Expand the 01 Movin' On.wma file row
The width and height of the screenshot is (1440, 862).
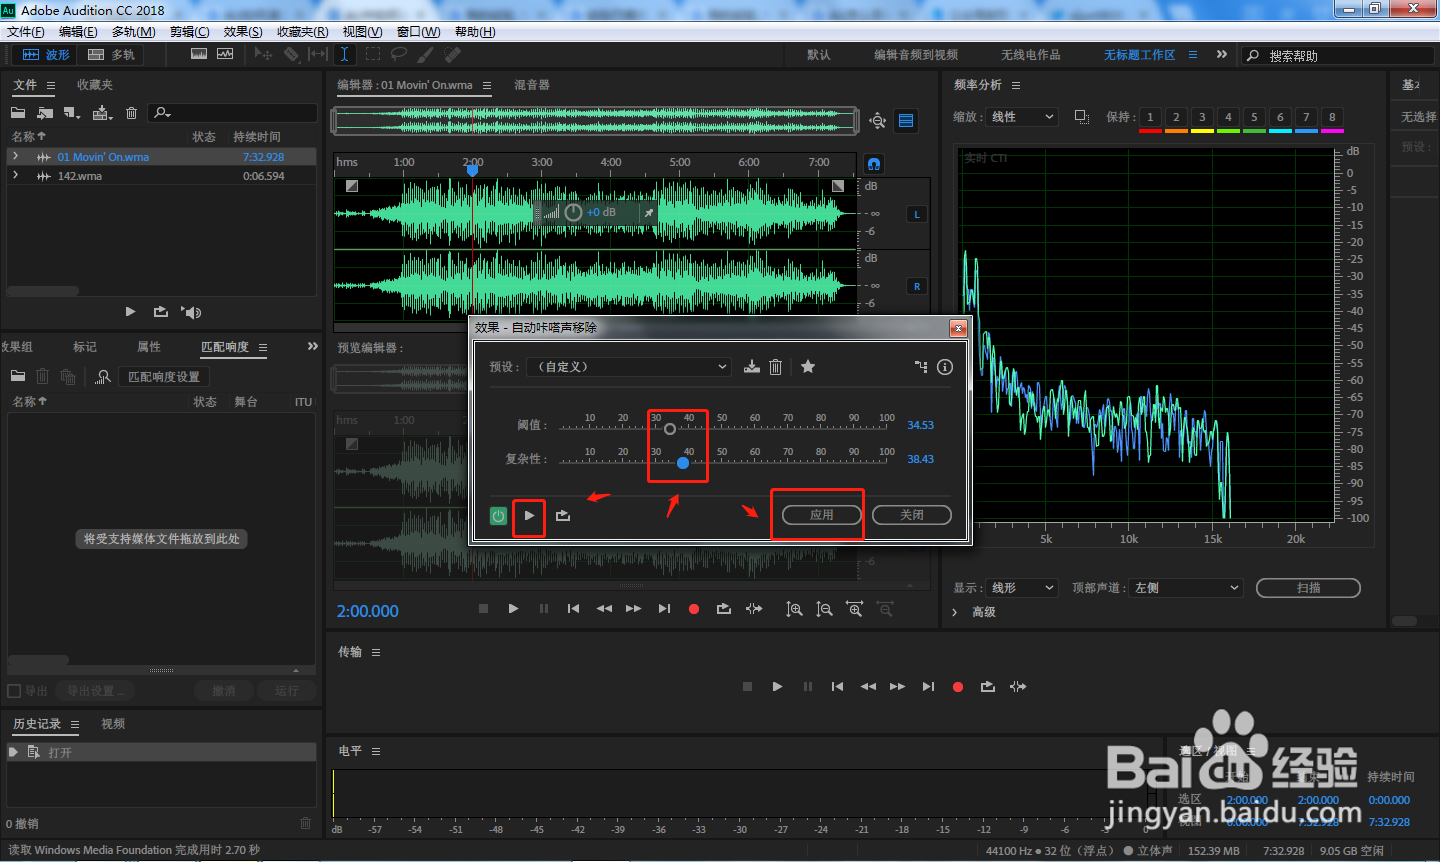tap(15, 156)
